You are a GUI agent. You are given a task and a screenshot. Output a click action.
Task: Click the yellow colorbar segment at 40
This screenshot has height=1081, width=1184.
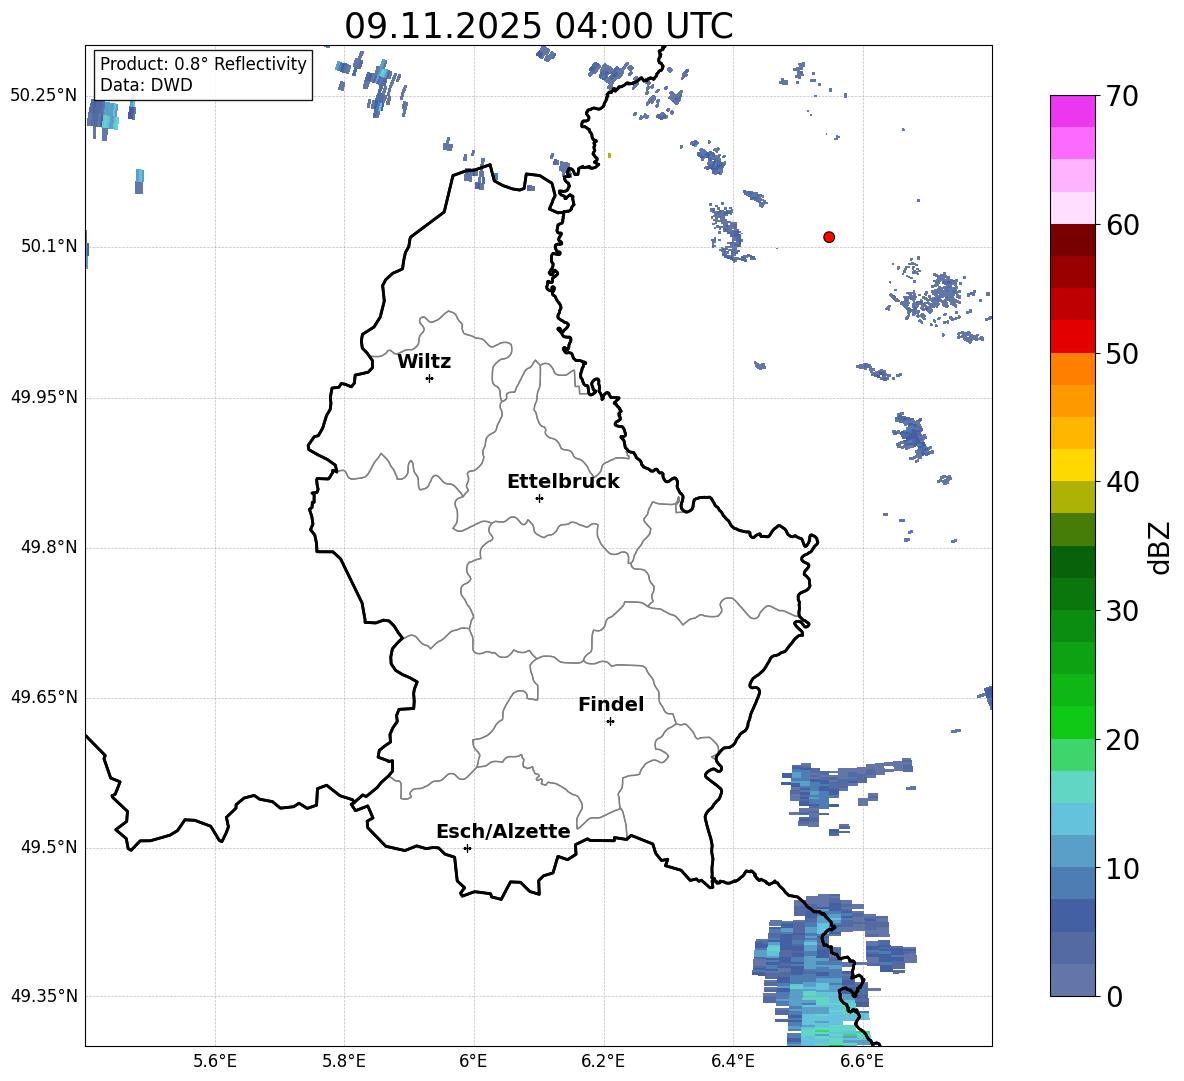pos(1072,465)
